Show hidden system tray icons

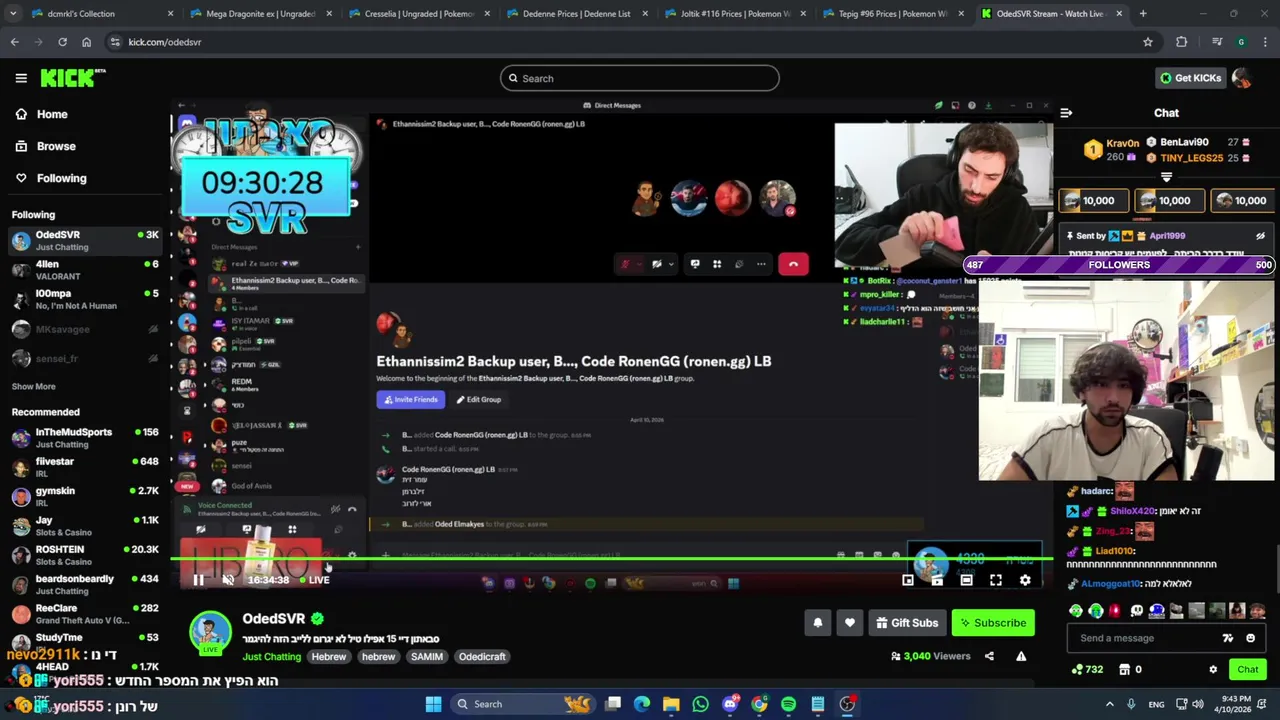(1109, 704)
